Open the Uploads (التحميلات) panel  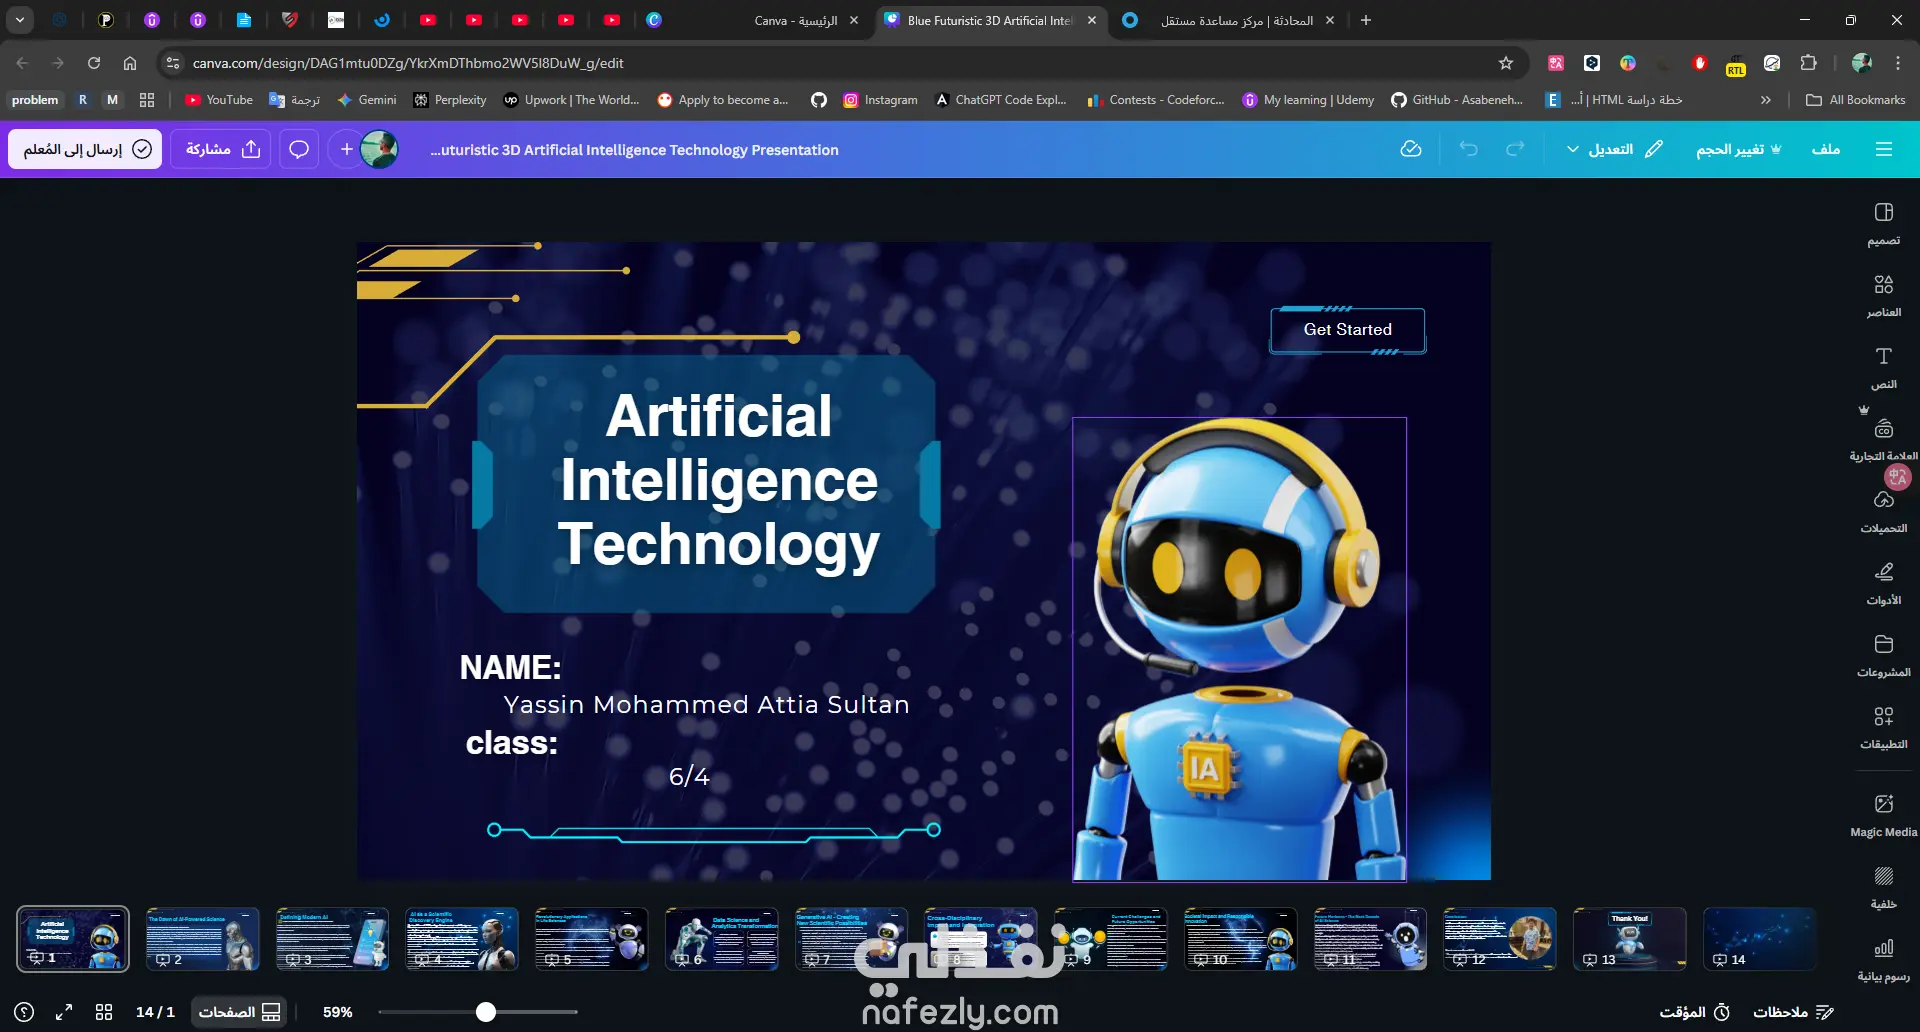point(1883,512)
